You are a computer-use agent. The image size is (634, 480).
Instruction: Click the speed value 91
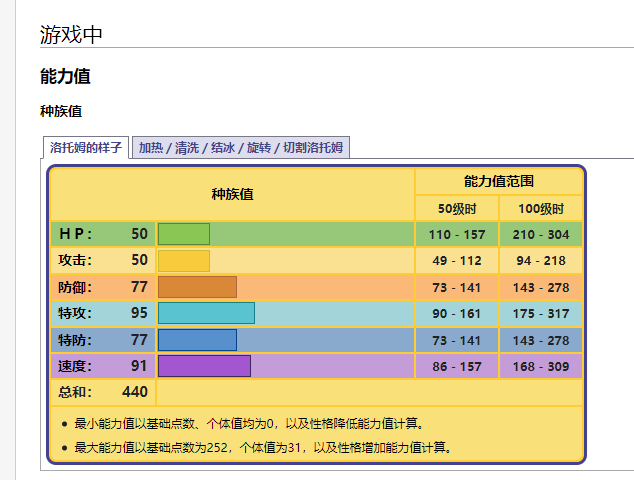click(139, 366)
